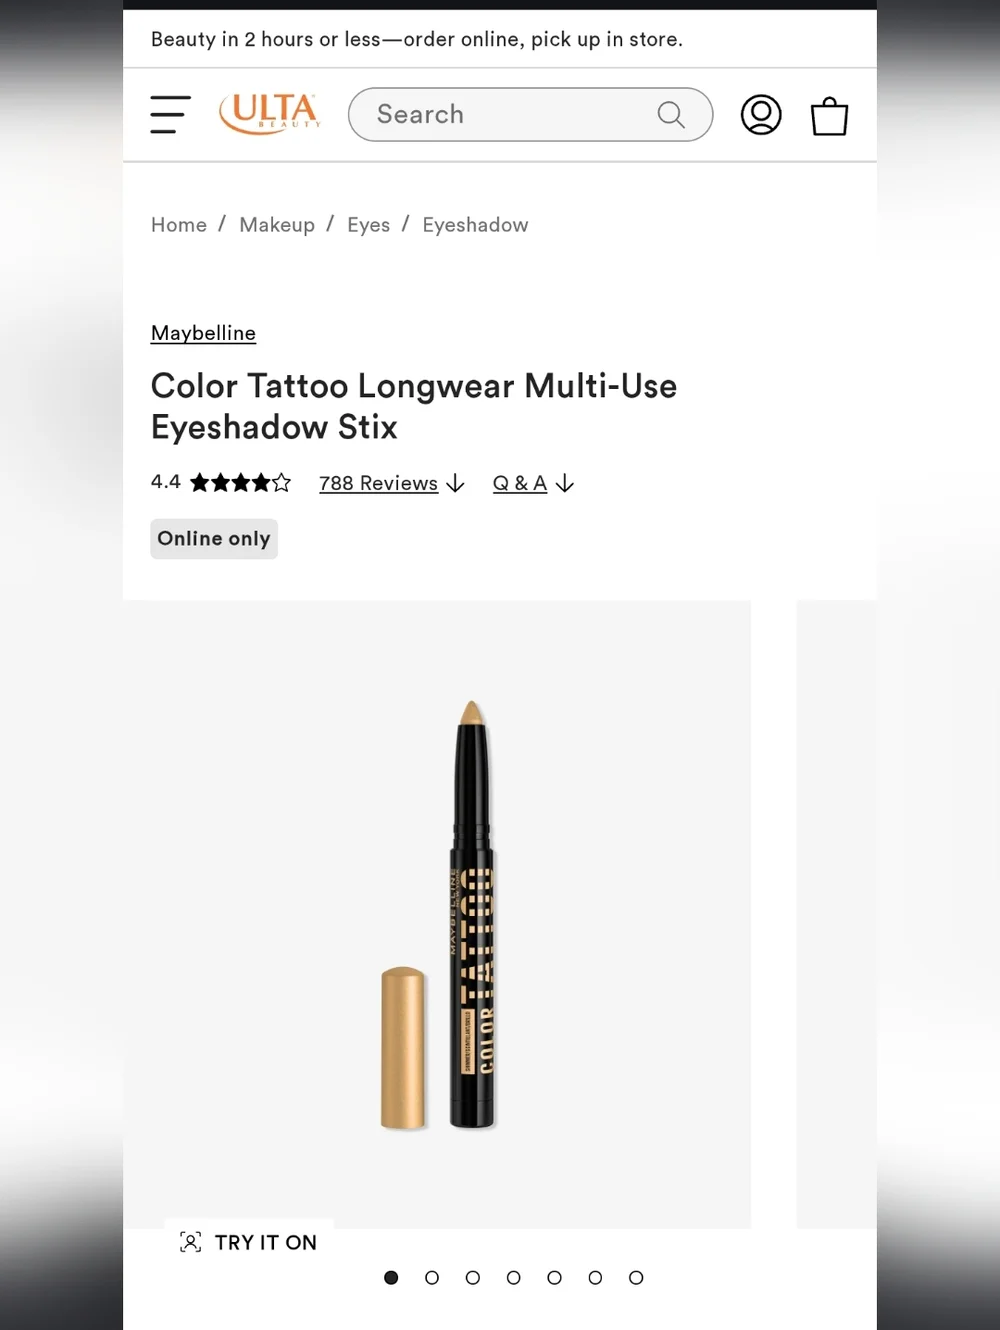
Task: Click the Try It On face icon
Action: (190, 1242)
